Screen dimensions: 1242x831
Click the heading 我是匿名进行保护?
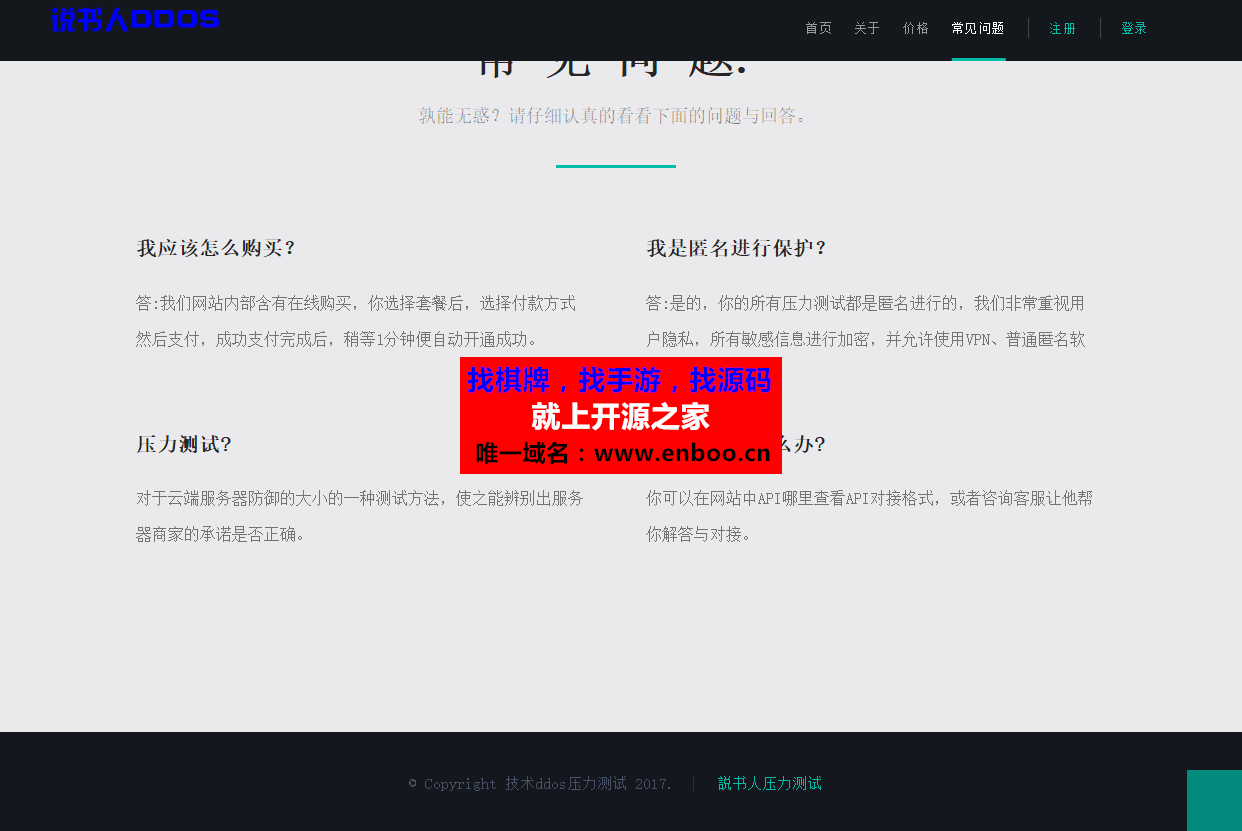736,248
